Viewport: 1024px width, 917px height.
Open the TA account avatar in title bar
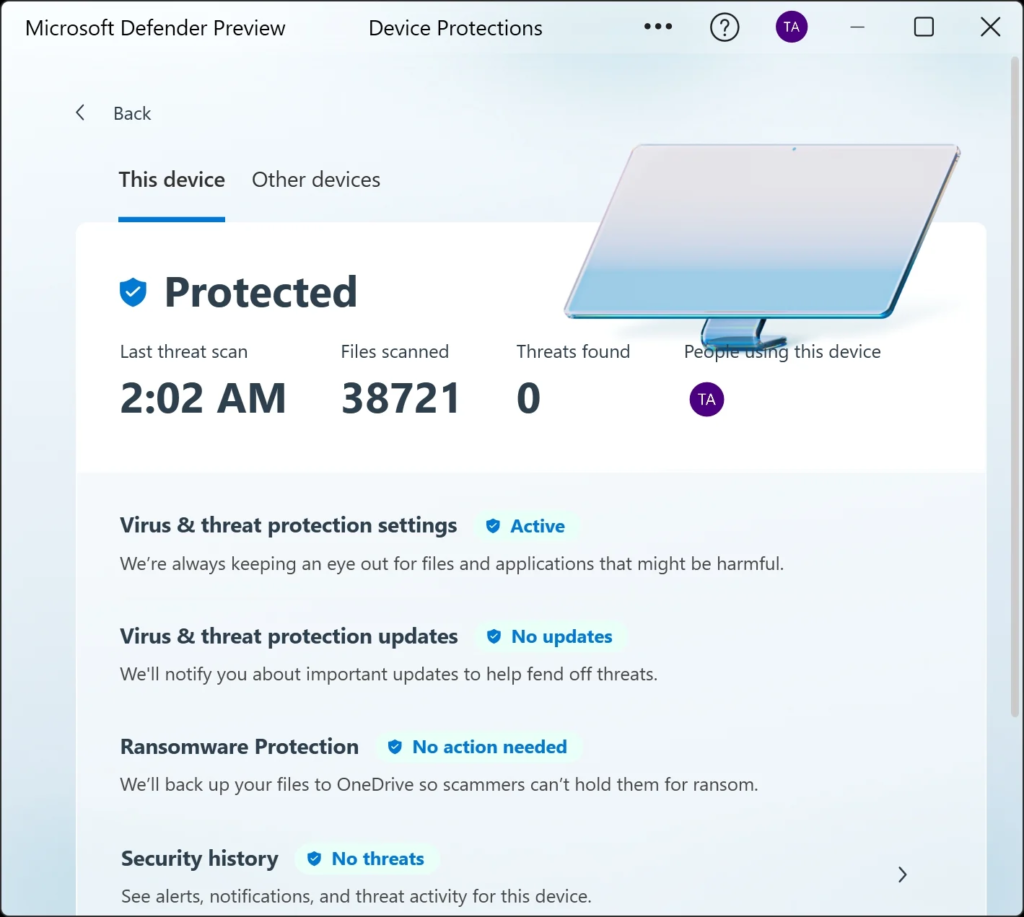(792, 27)
